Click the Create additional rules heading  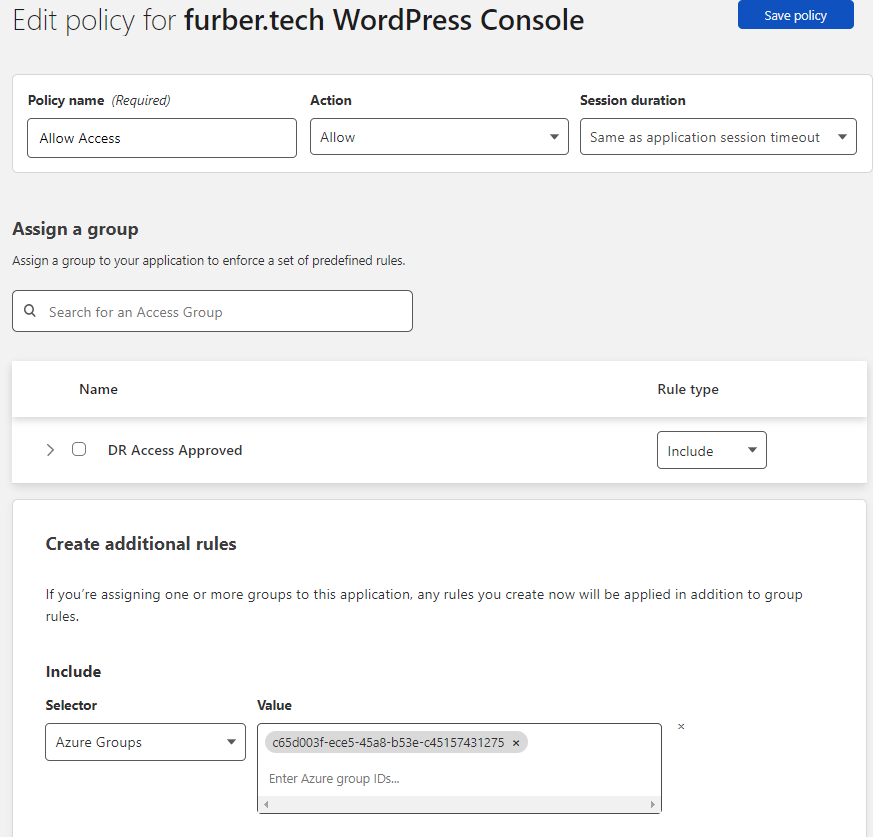click(x=141, y=544)
